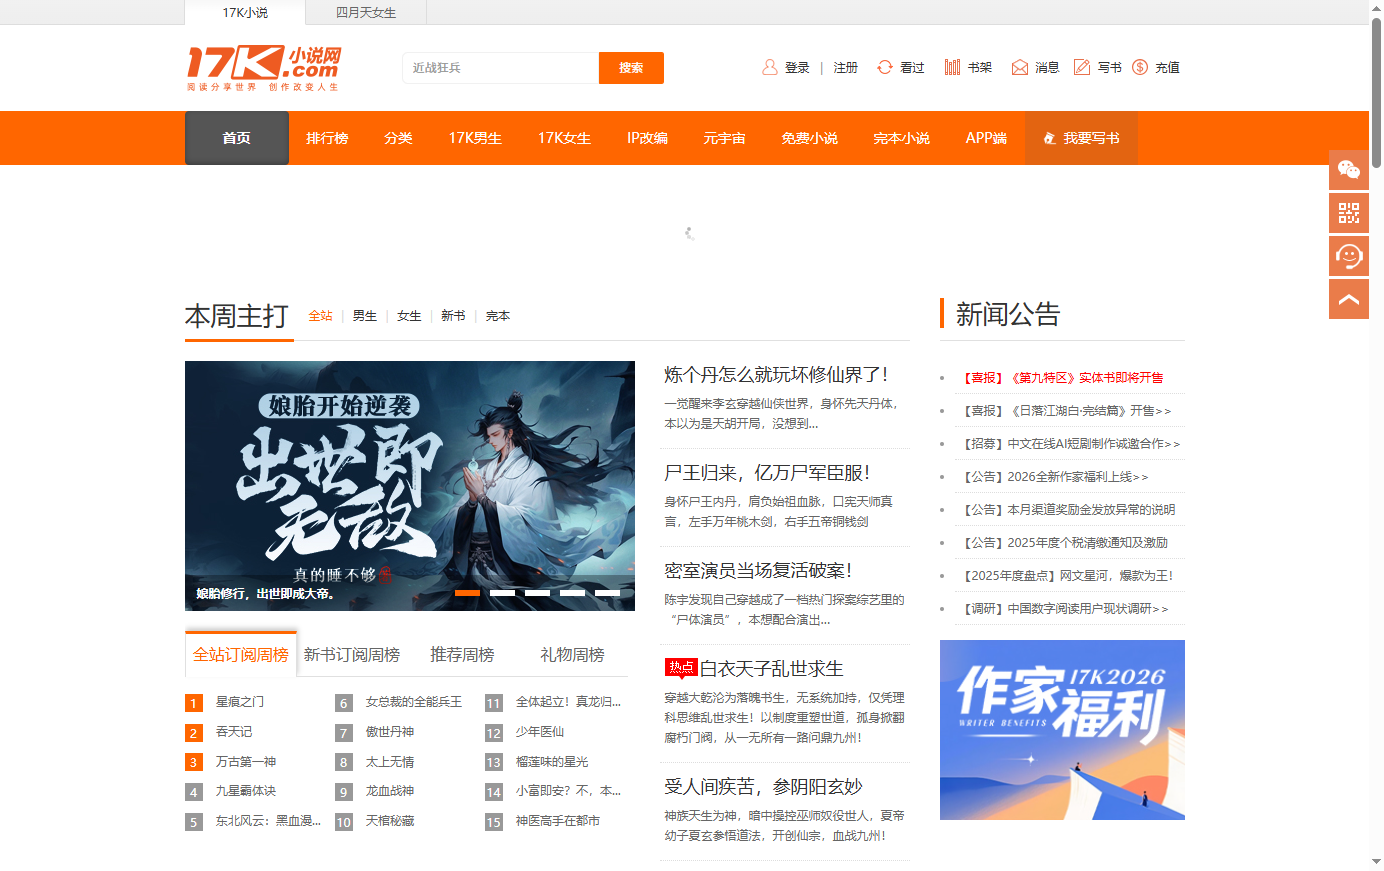Screen dimensions: 1384x871
Task: Click the 我要写书 pen icon
Action: [x=1049, y=138]
